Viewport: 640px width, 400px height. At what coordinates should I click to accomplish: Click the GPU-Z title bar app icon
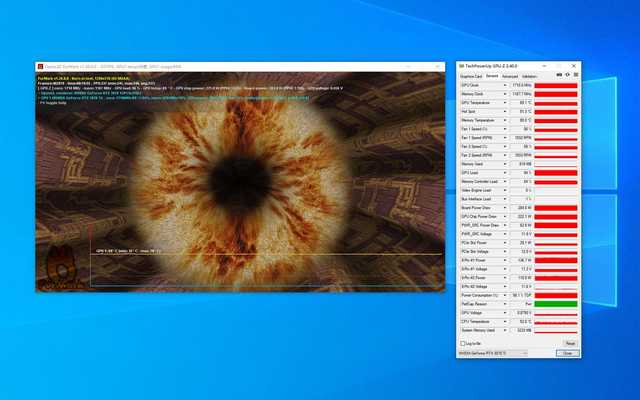click(x=461, y=66)
